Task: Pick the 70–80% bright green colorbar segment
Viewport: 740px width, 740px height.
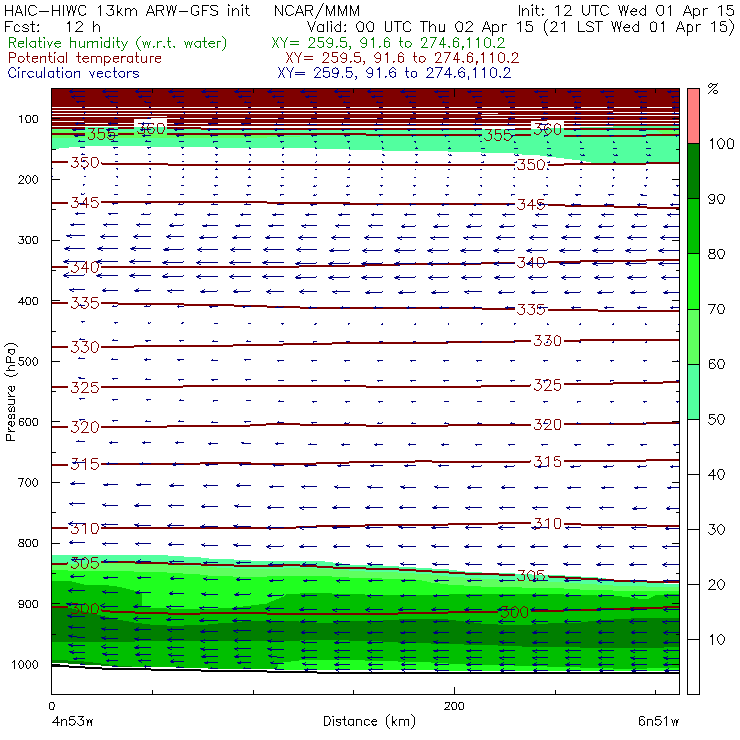Action: click(693, 281)
